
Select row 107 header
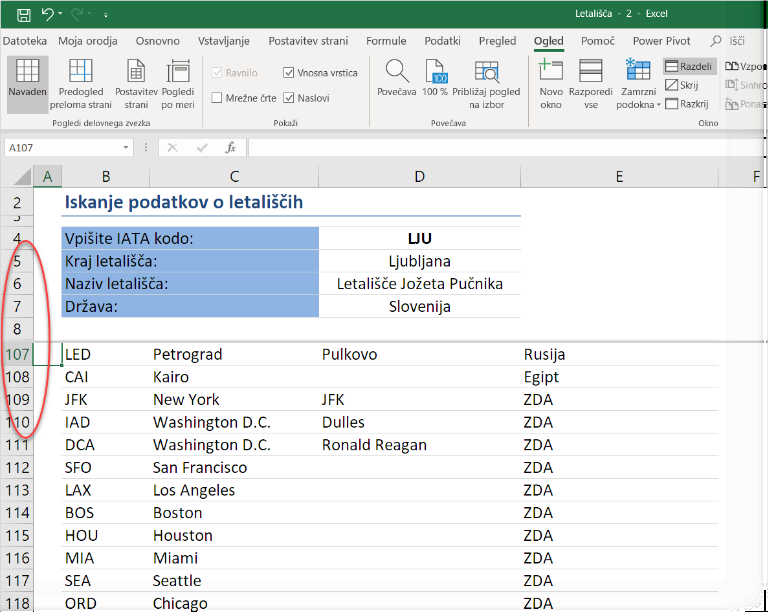pos(17,354)
